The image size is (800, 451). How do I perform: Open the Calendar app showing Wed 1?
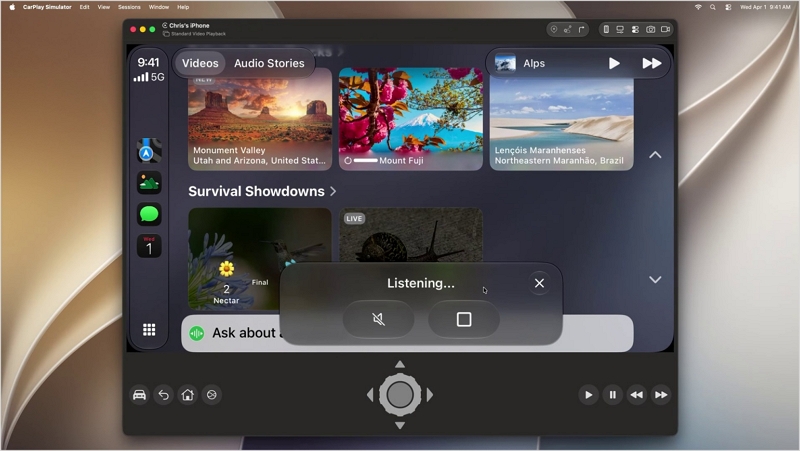(148, 246)
